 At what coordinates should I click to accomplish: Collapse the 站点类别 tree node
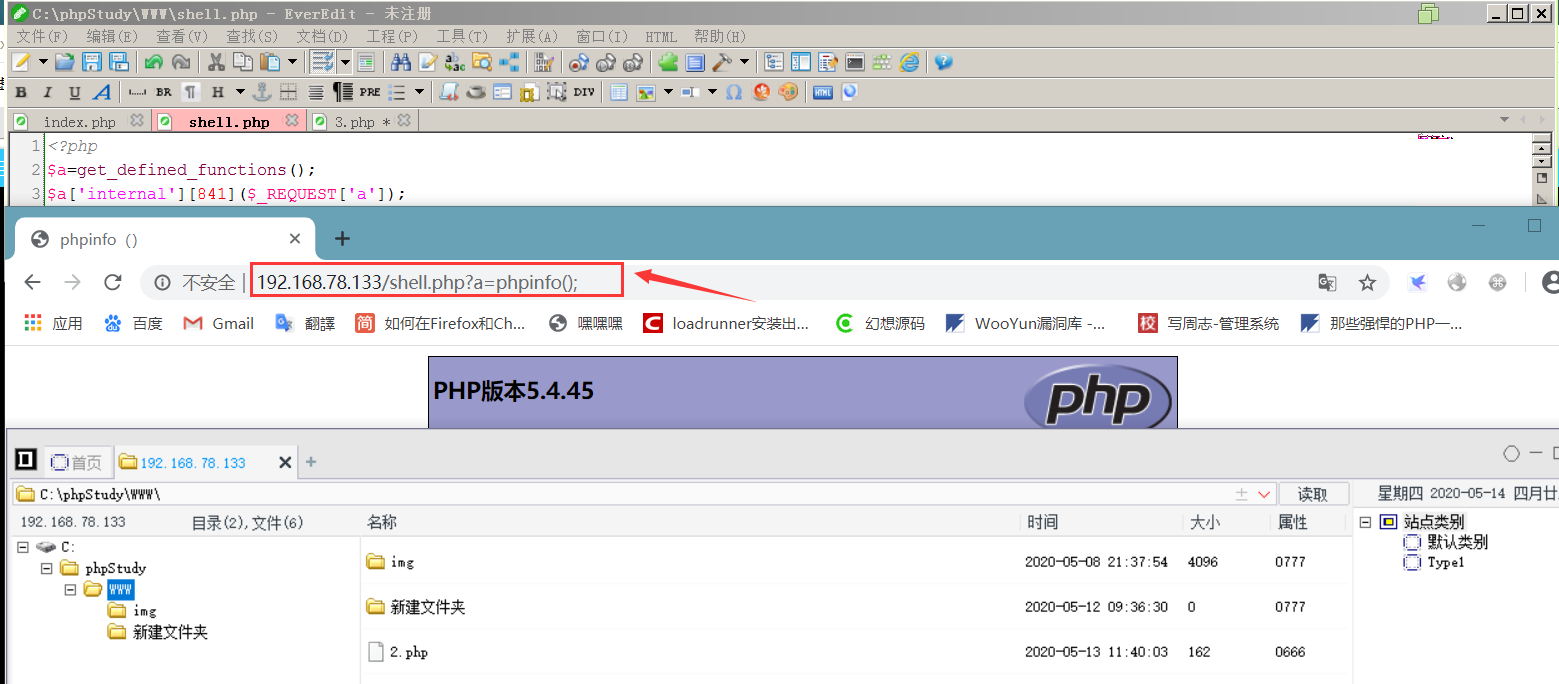click(x=1366, y=521)
